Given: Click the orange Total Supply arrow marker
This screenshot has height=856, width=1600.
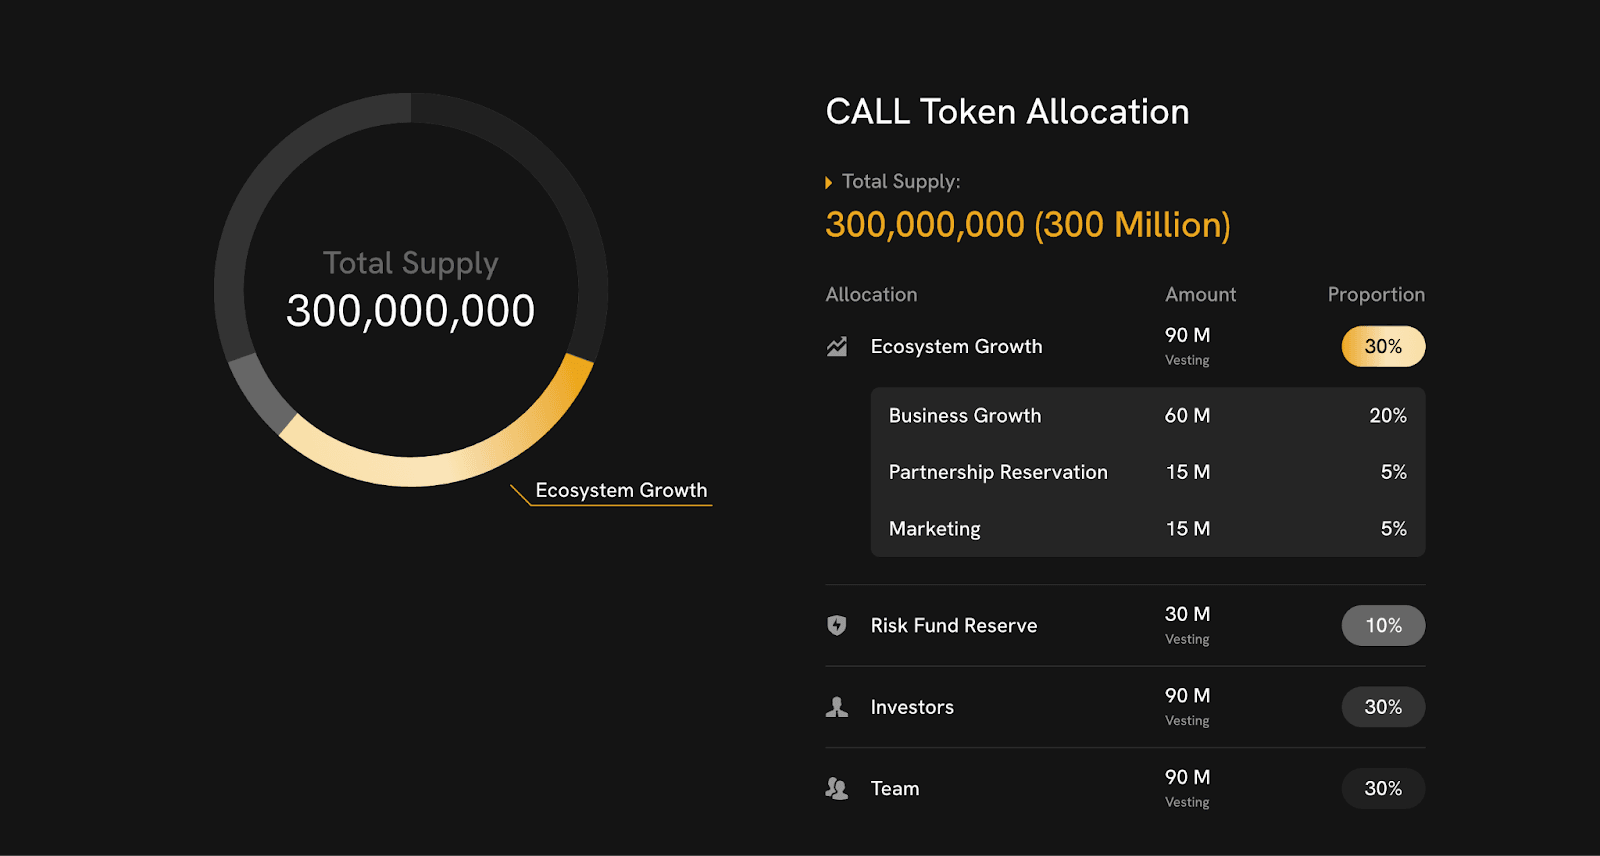Looking at the screenshot, I should pos(828,183).
